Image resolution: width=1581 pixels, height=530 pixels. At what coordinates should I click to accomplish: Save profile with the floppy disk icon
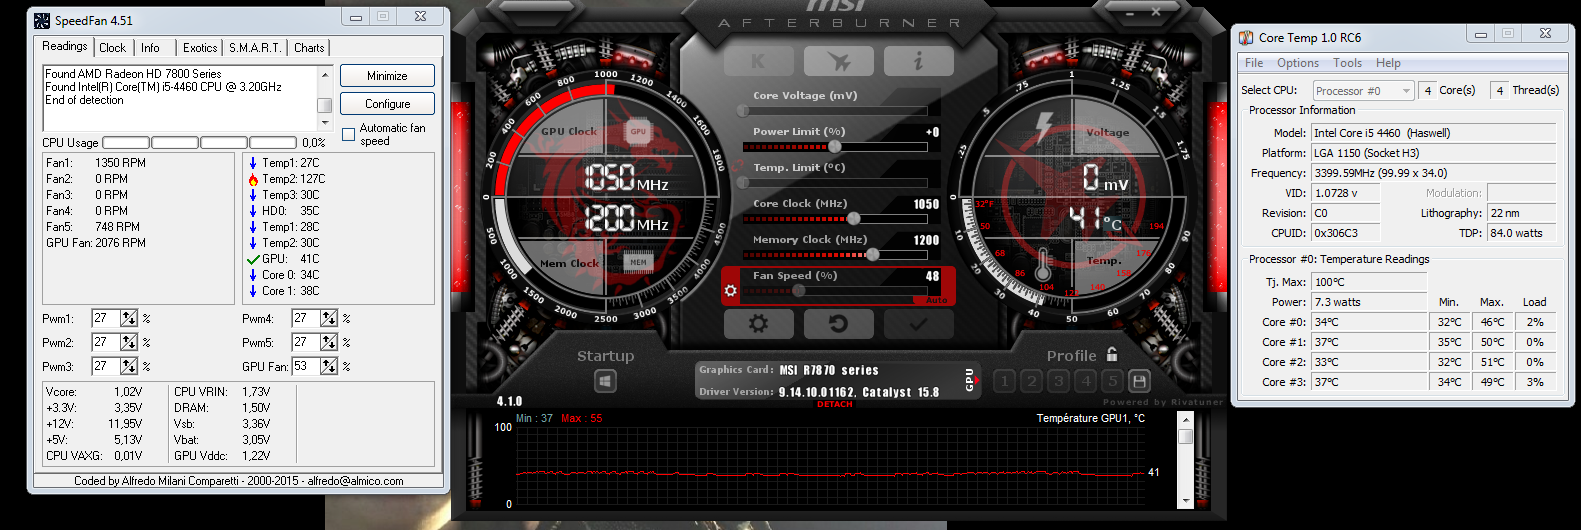1138,381
